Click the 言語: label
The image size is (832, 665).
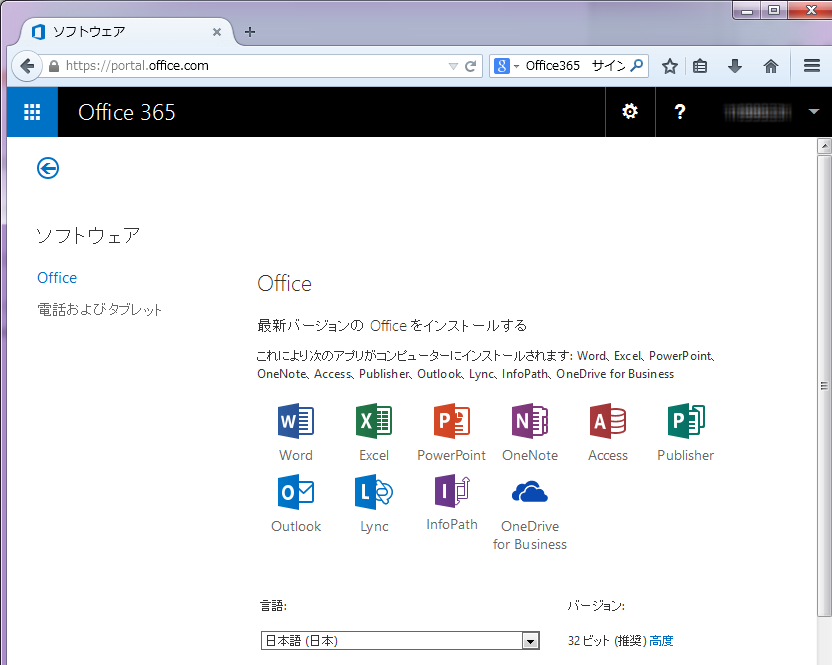point(273,606)
